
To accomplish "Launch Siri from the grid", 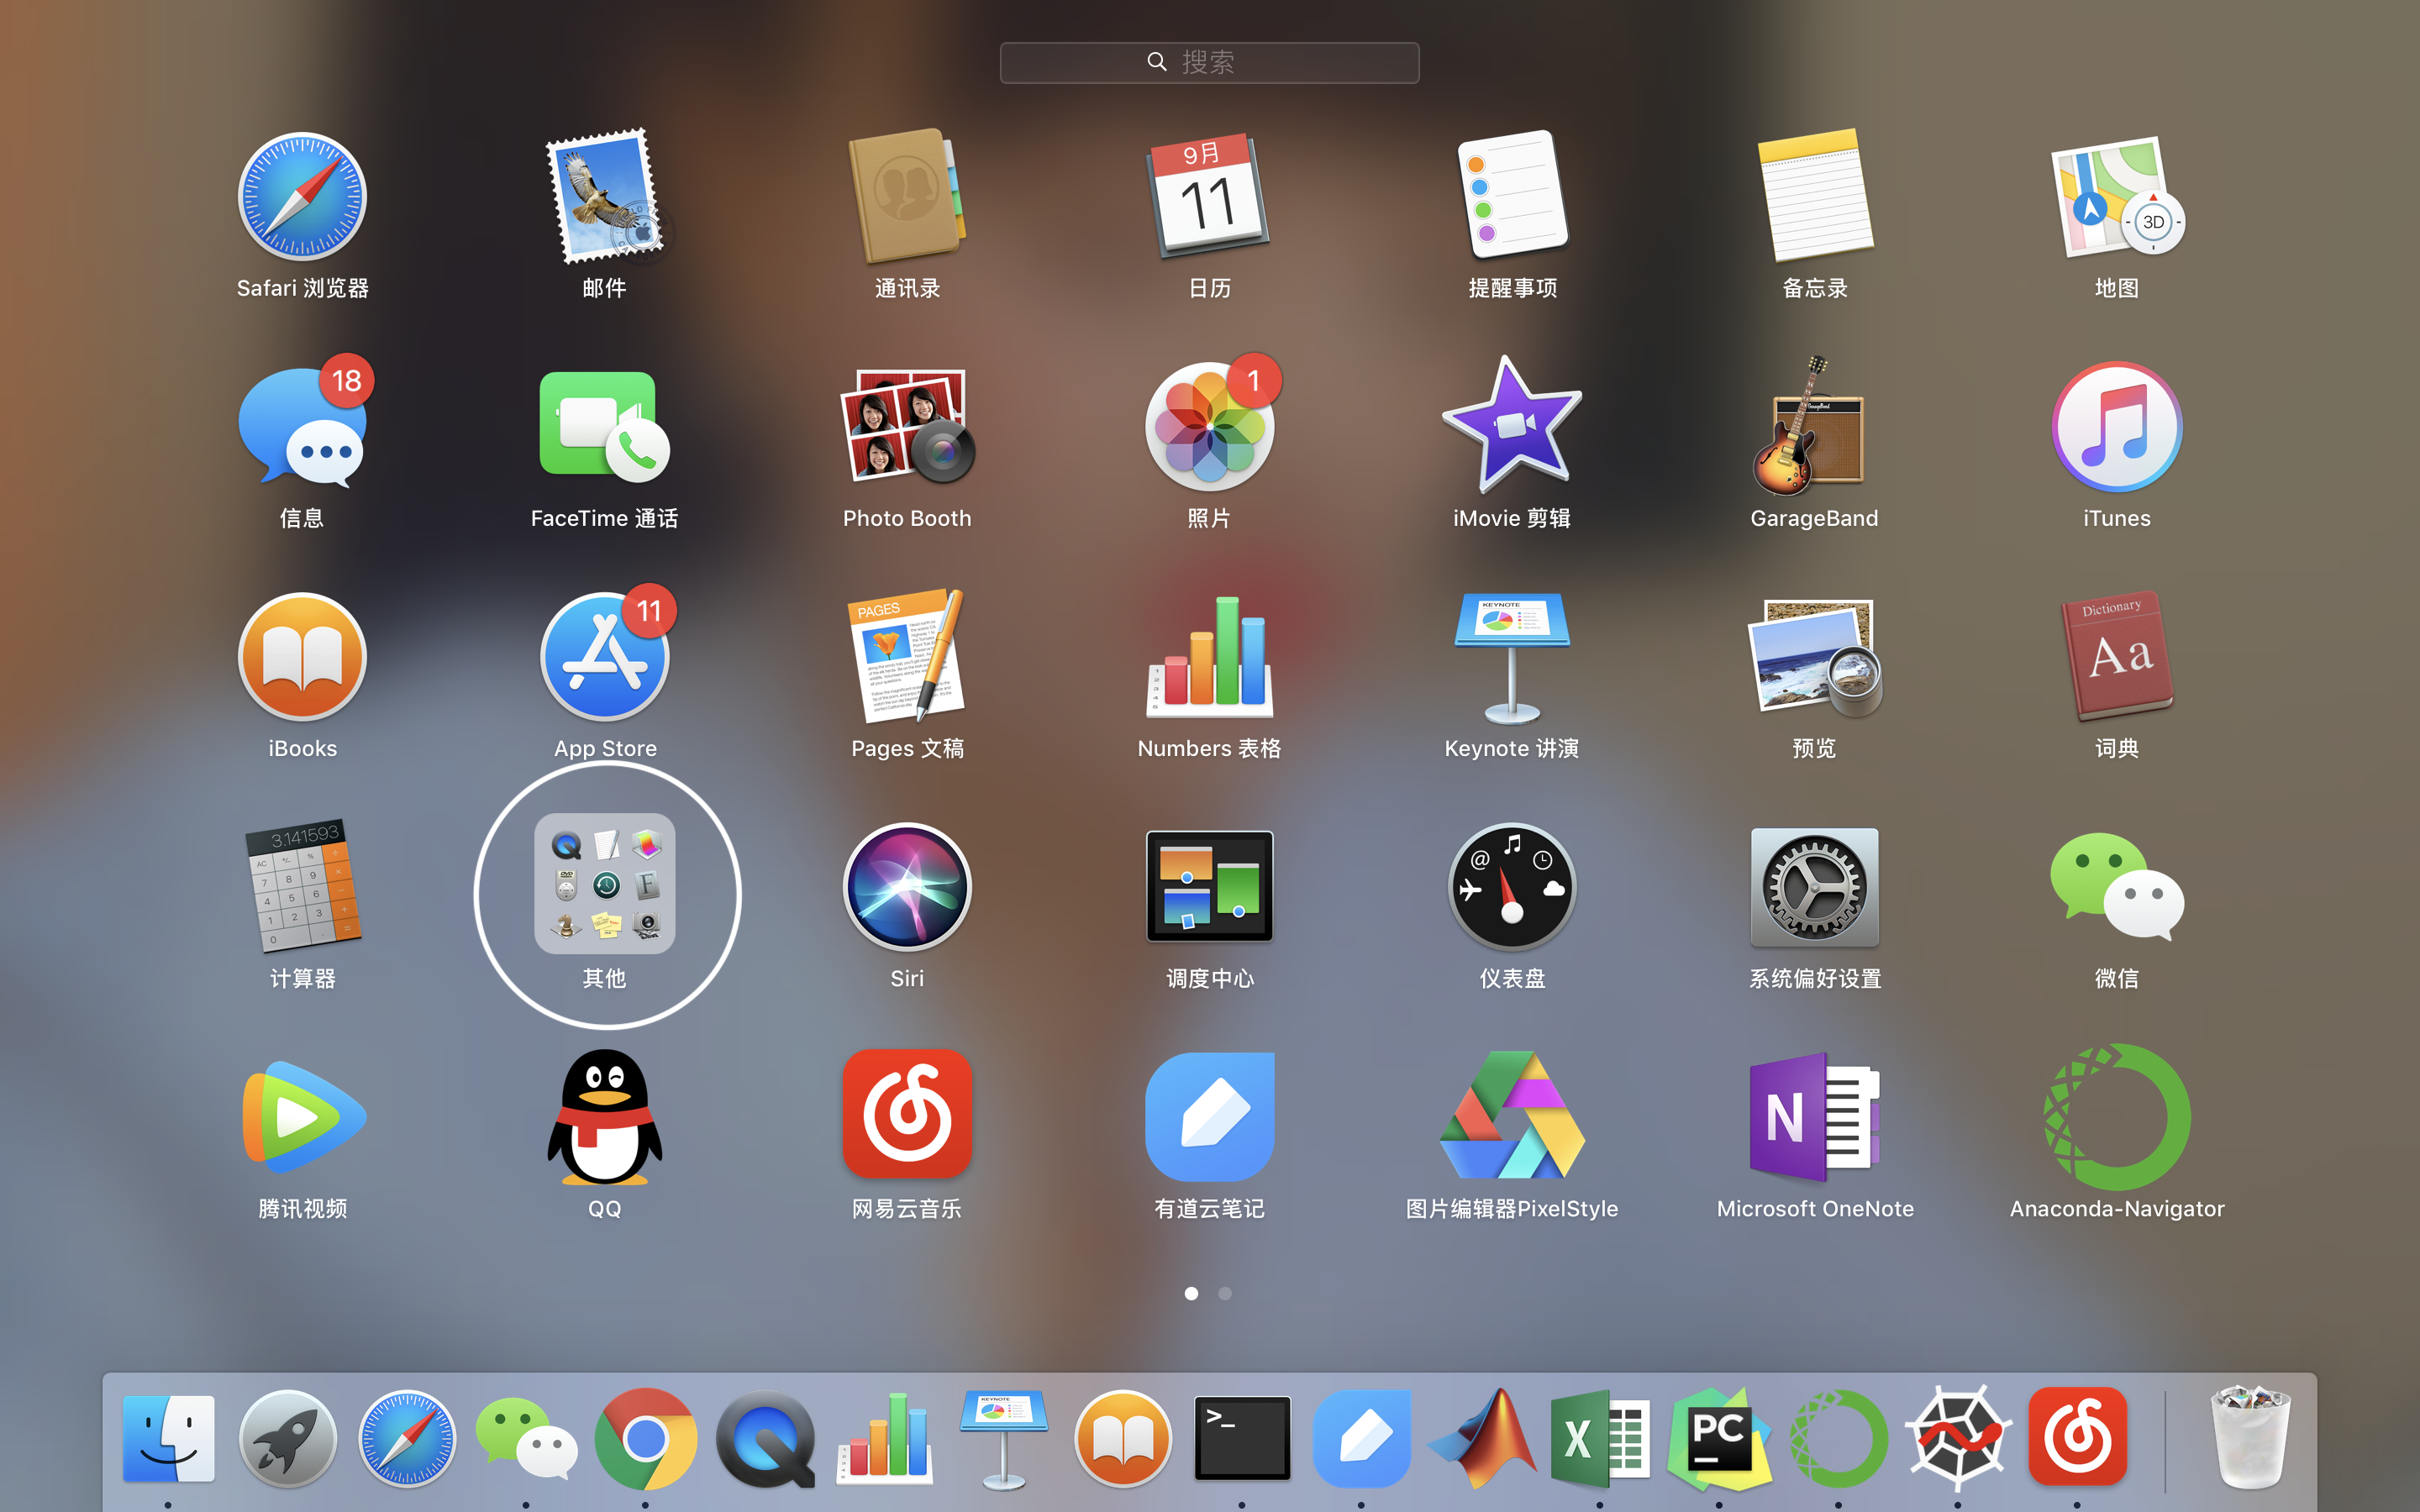I will pyautogui.click(x=906, y=887).
